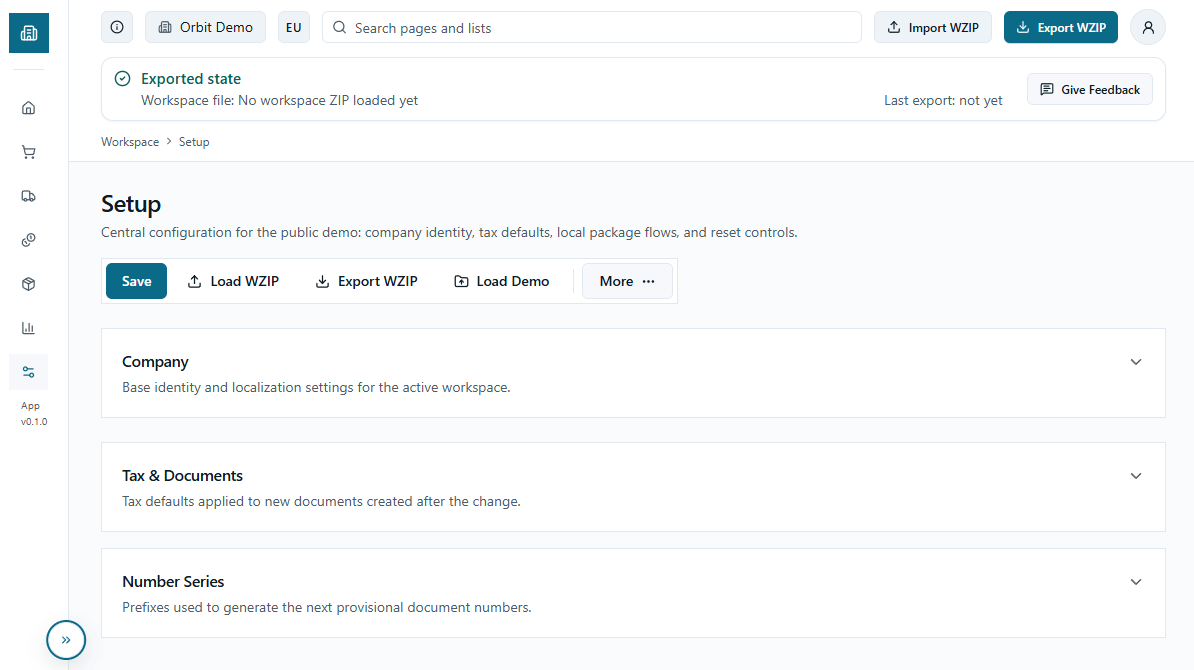Click Load Demo in the toolbar
Image resolution: width=1194 pixels, height=670 pixels.
(502, 281)
